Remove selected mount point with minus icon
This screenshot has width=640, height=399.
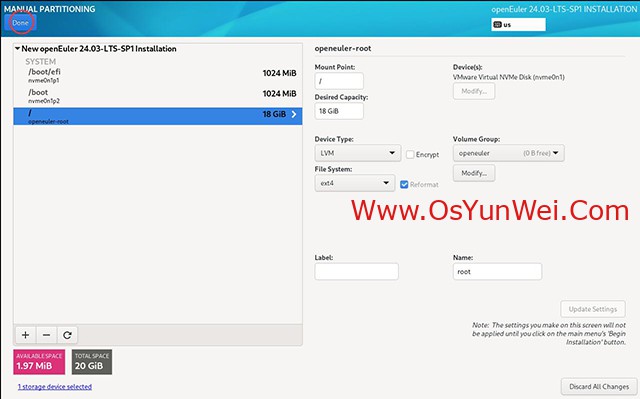point(47,335)
